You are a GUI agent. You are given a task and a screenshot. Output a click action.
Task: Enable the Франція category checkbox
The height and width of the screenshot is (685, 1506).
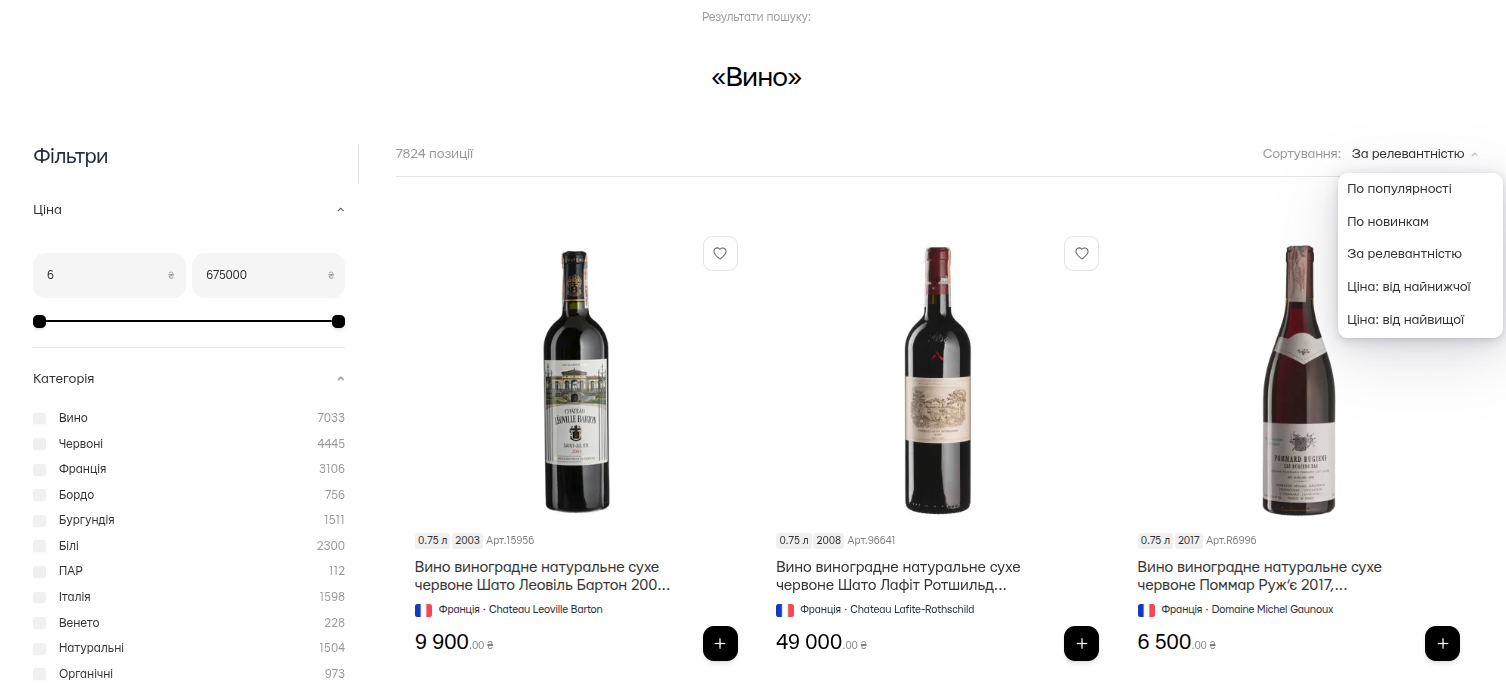[x=40, y=470]
